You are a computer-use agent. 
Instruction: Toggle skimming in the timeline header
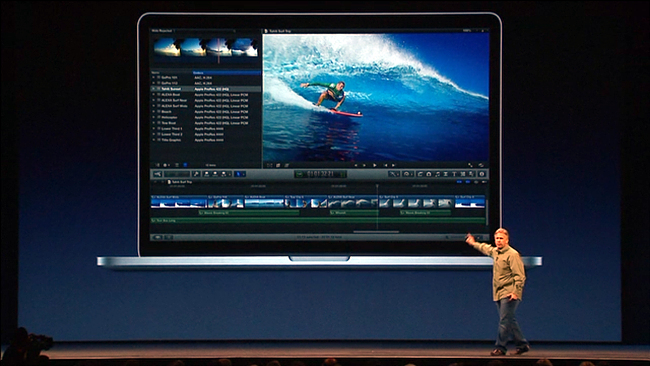point(459,182)
